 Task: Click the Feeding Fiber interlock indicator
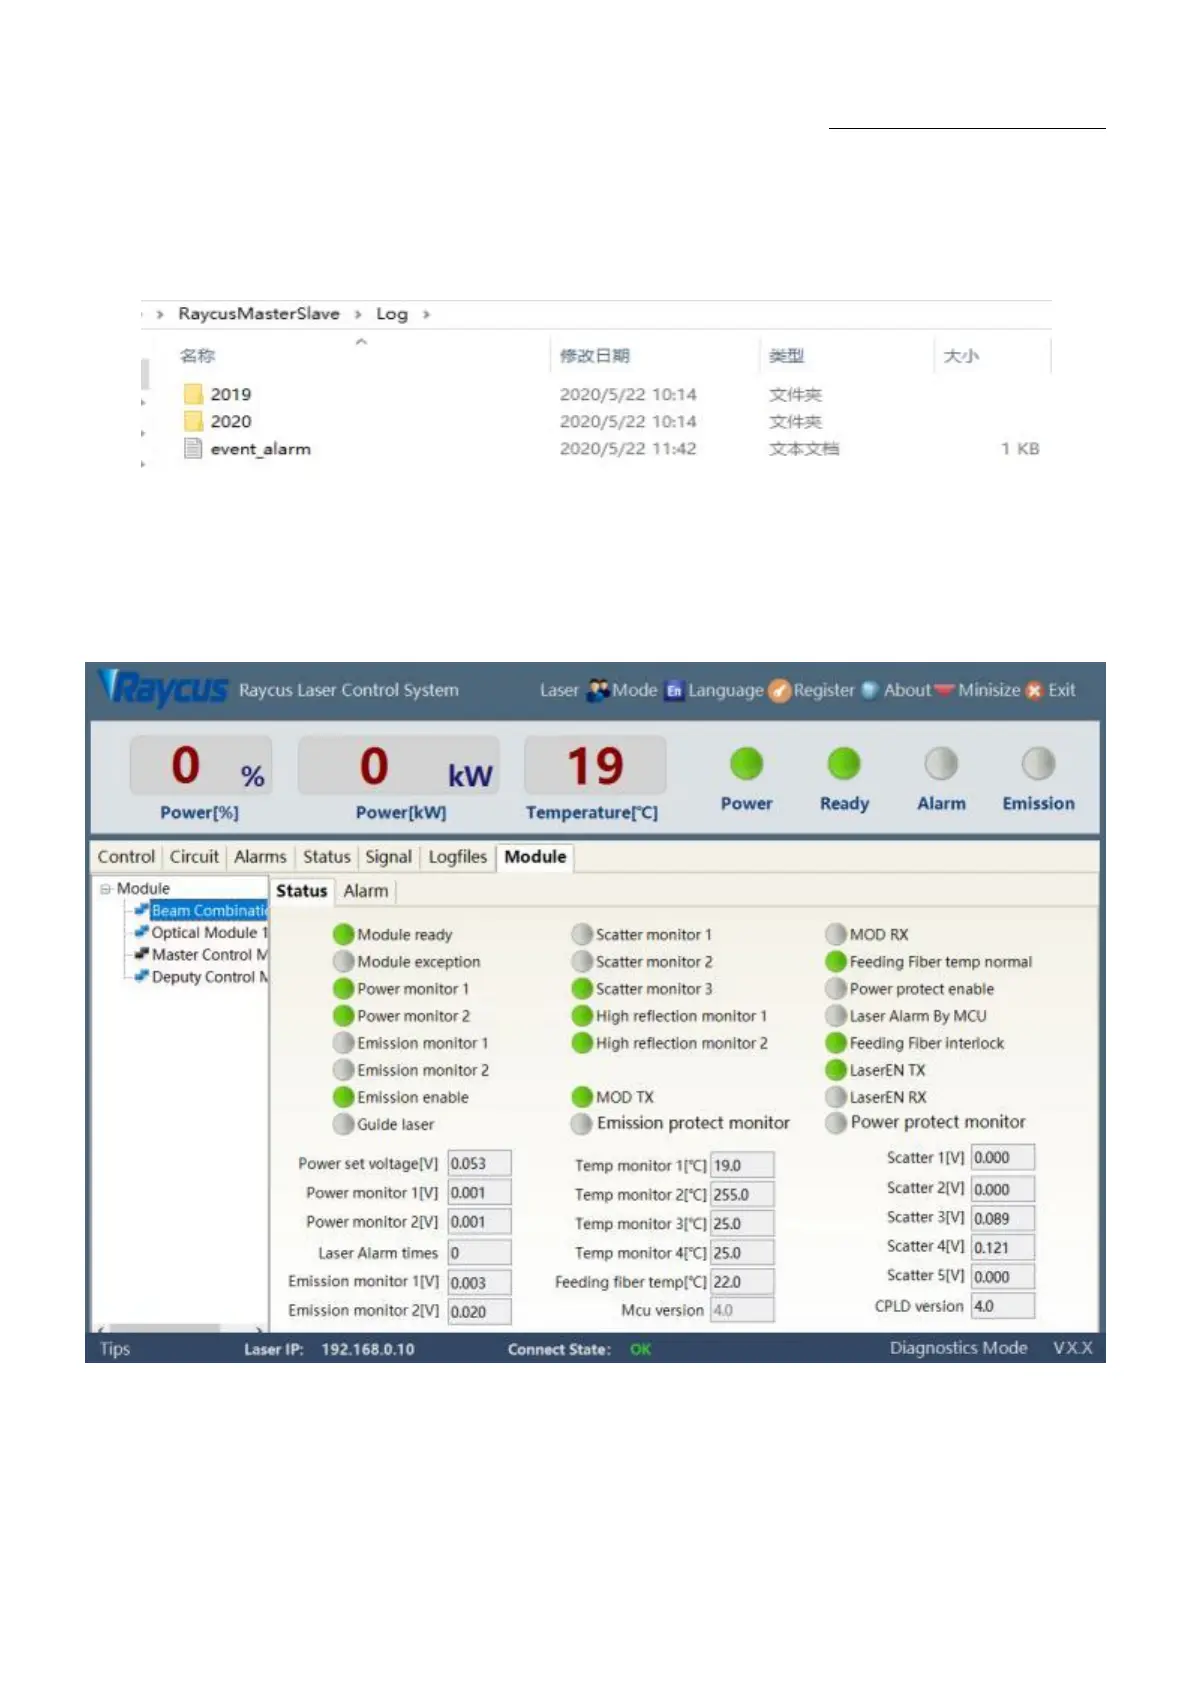tap(836, 1042)
